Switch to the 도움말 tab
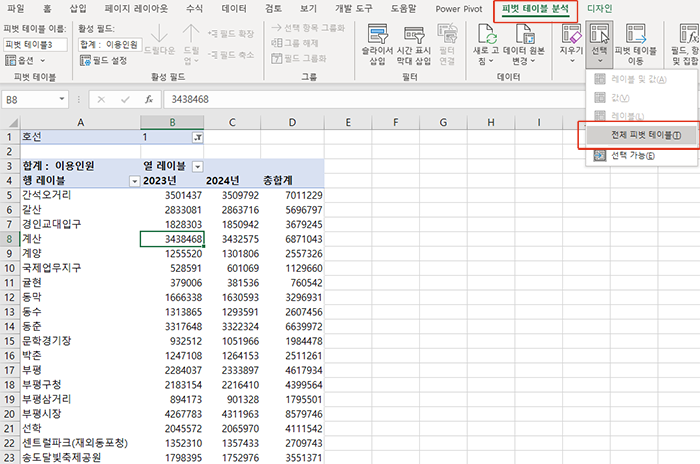The image size is (700, 464). tap(403, 8)
